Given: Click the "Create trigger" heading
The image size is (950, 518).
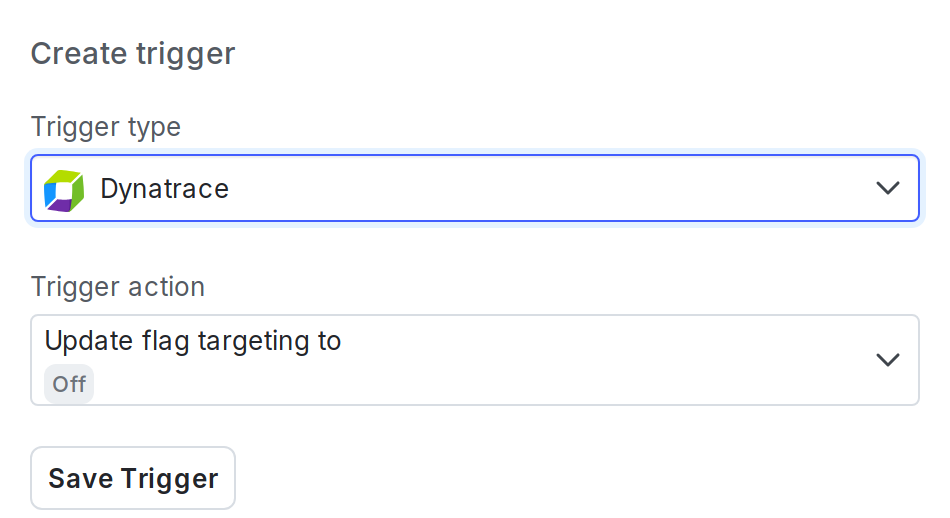Looking at the screenshot, I should (x=133, y=53).
